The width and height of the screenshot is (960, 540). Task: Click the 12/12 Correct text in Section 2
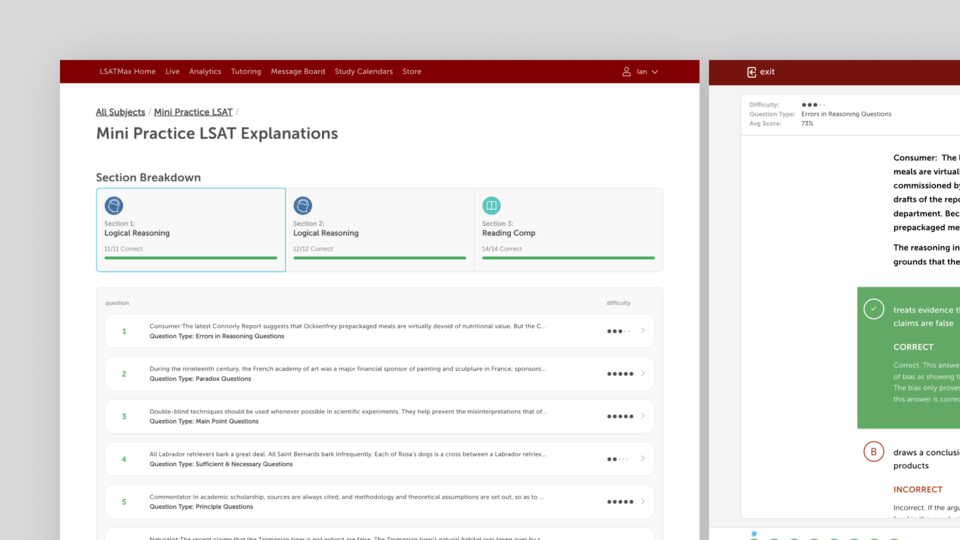[312, 249]
